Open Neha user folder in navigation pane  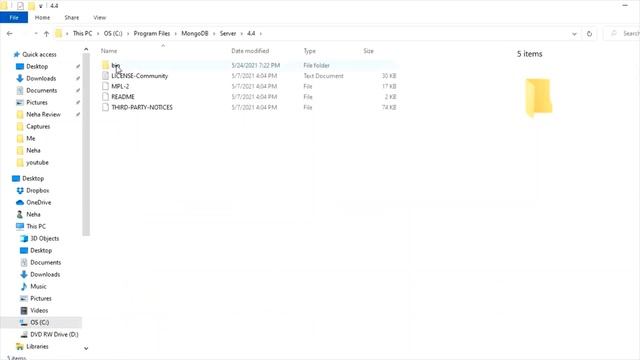(33, 214)
